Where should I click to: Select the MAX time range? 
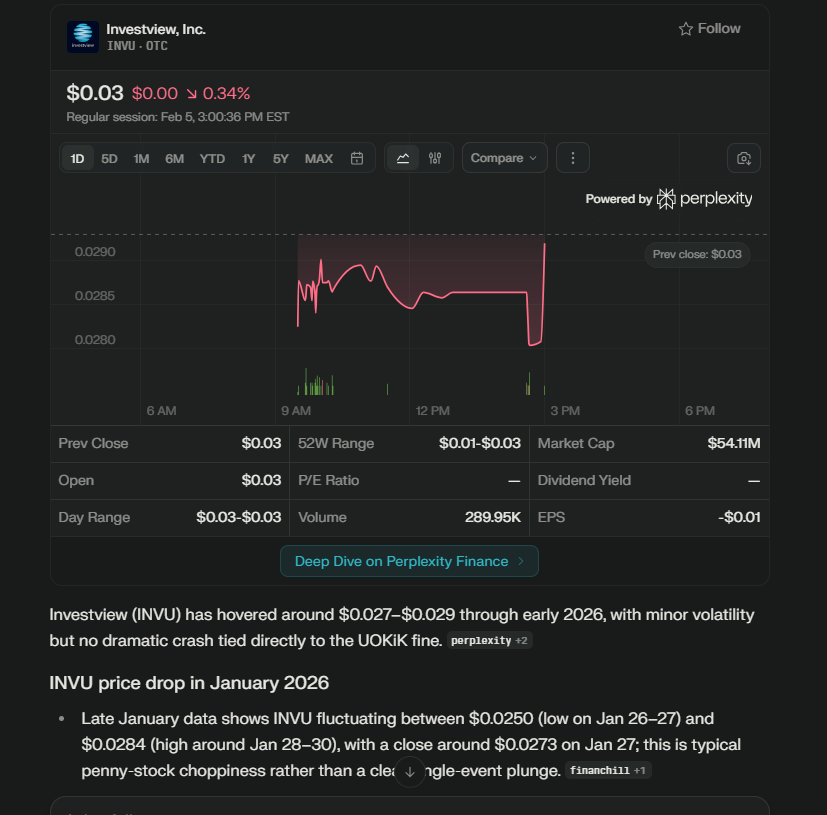tap(319, 158)
